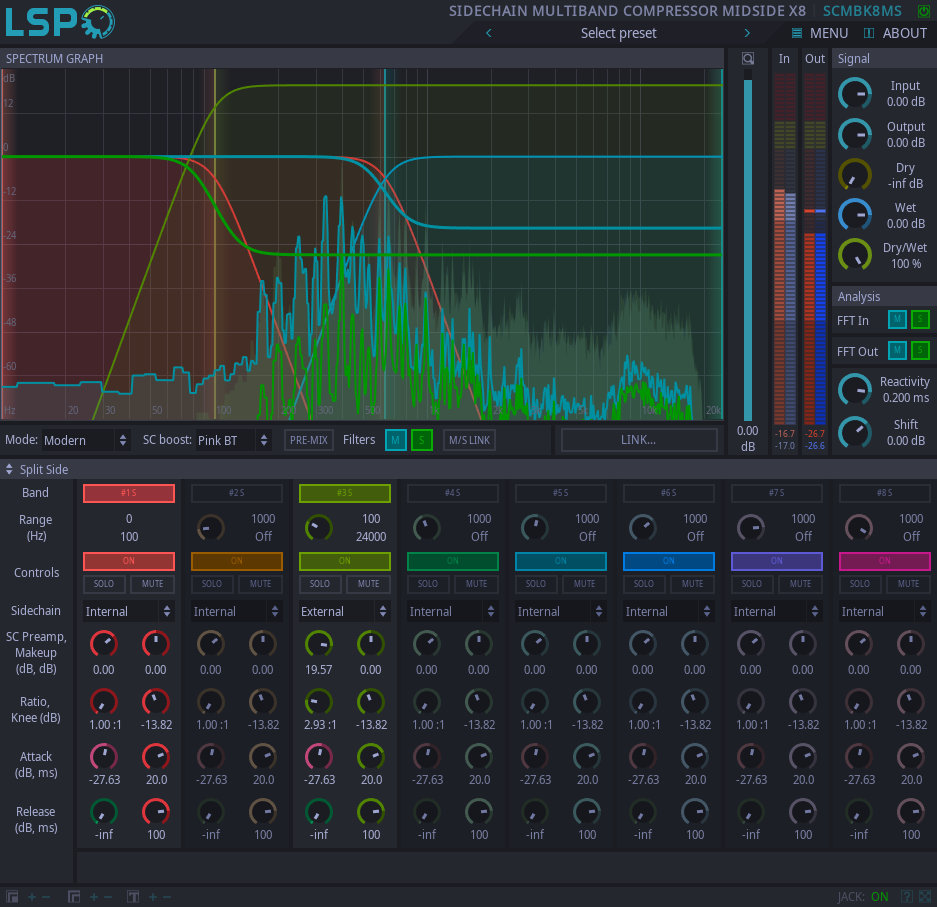The width and height of the screenshot is (937, 907).
Task: Click the plus icon next to the panel layout icon
Action: (31, 896)
